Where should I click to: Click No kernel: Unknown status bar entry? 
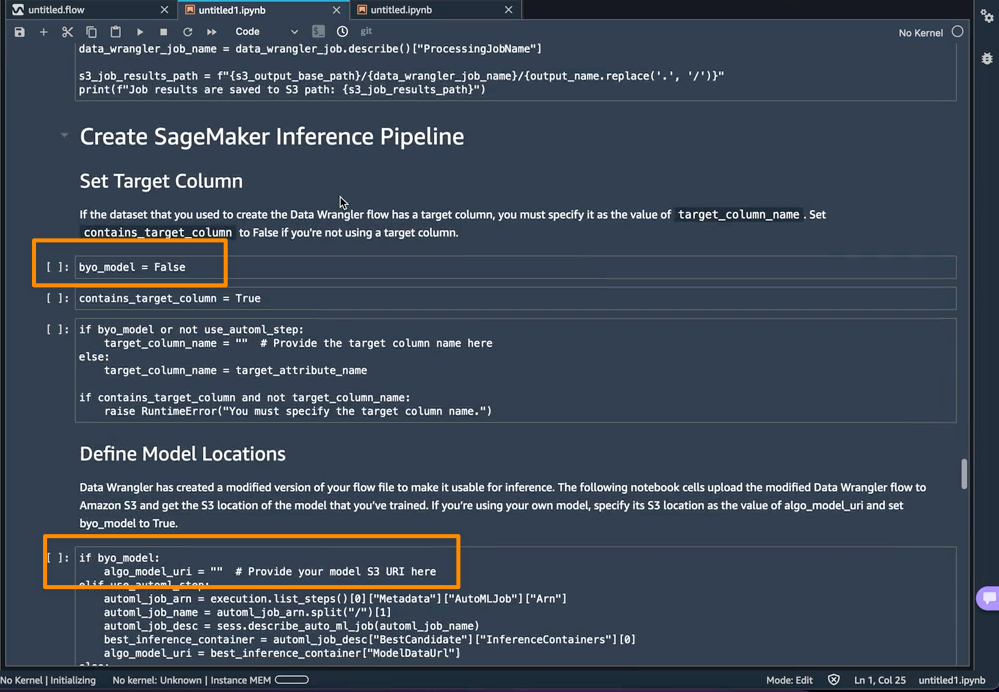[157, 680]
